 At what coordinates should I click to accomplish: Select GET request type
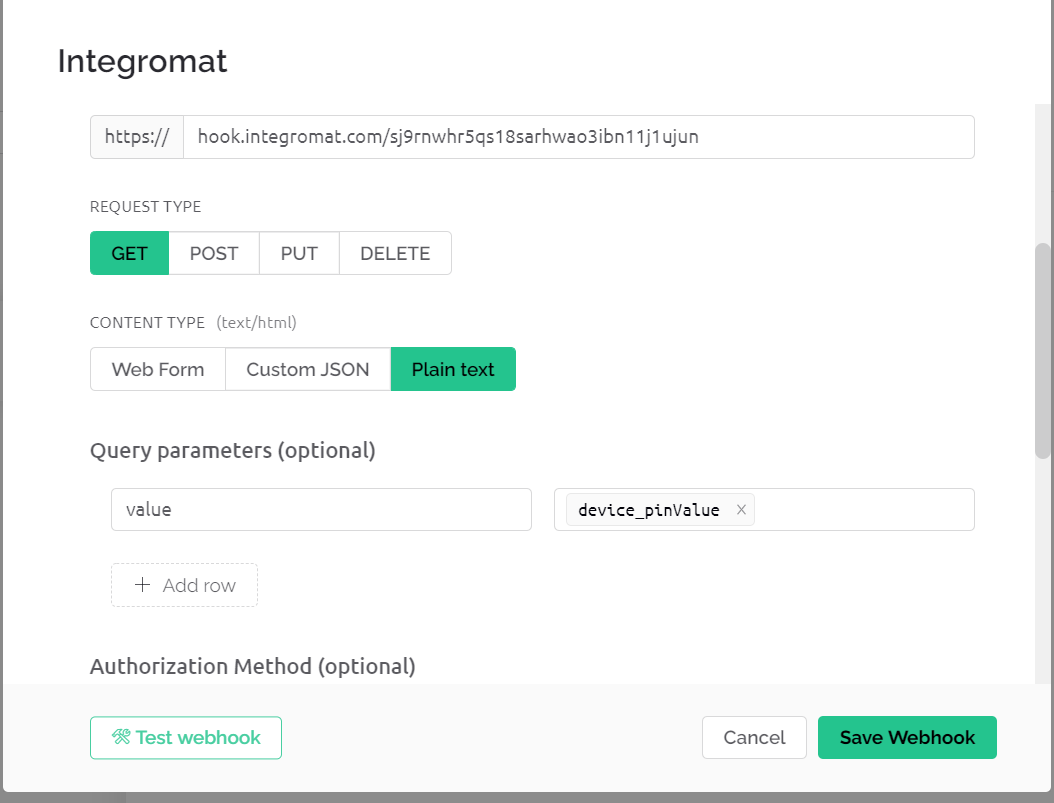(x=129, y=253)
